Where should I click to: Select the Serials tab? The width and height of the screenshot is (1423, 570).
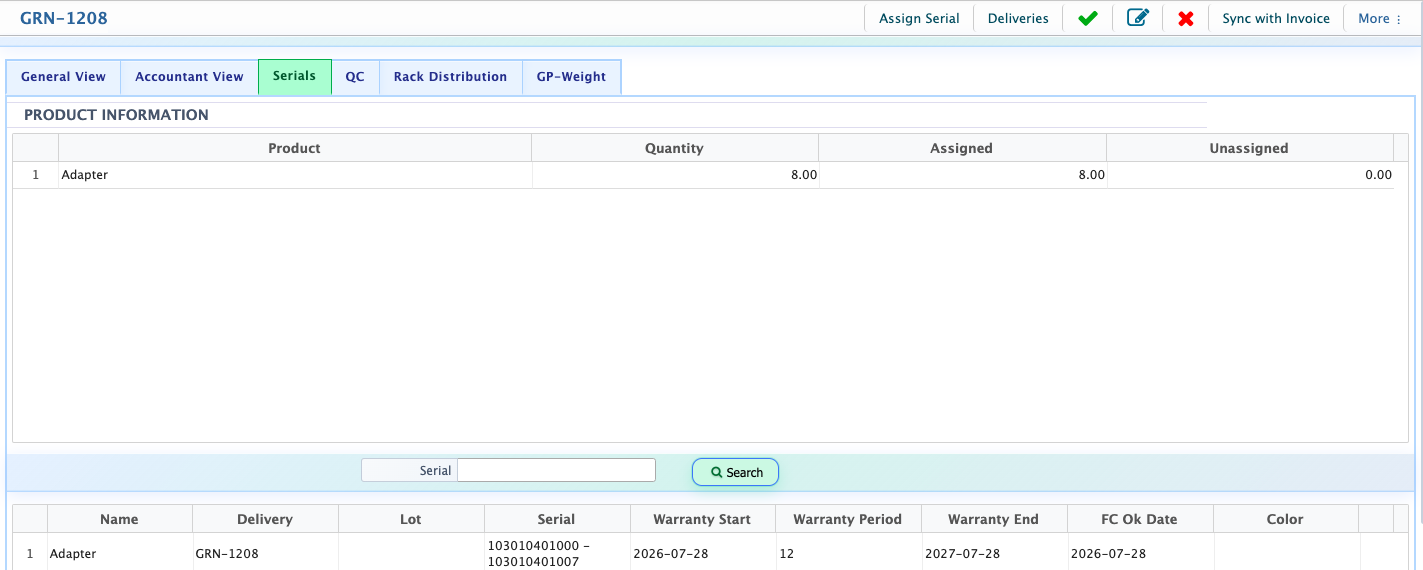294,77
